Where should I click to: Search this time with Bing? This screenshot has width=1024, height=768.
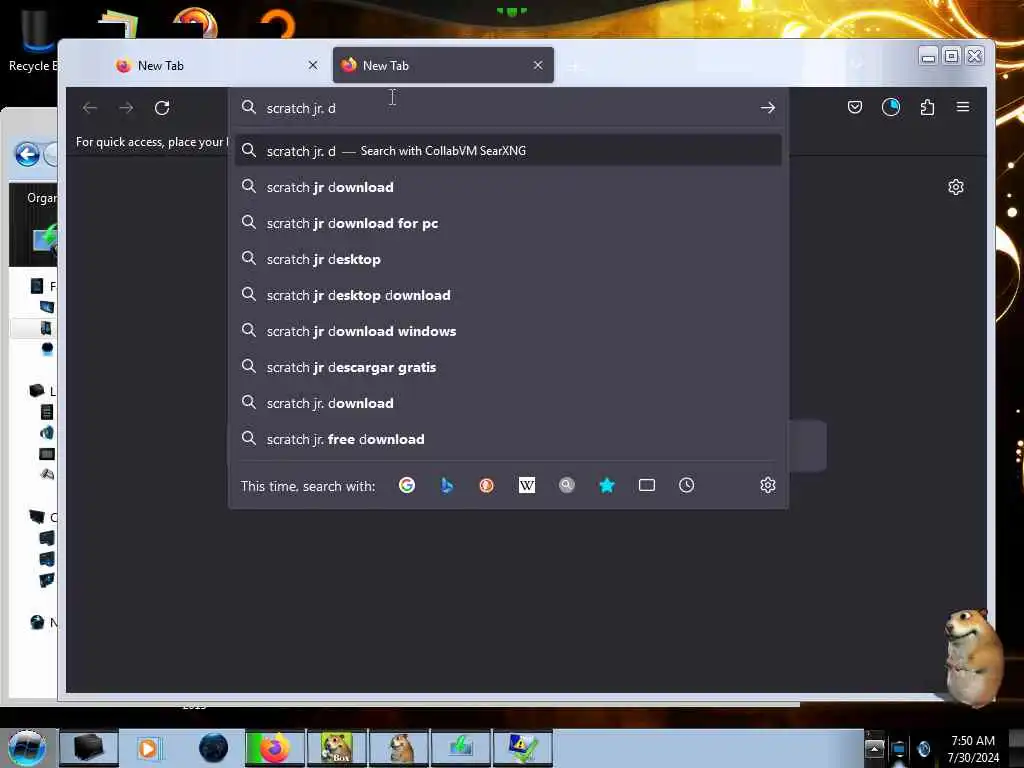point(447,485)
